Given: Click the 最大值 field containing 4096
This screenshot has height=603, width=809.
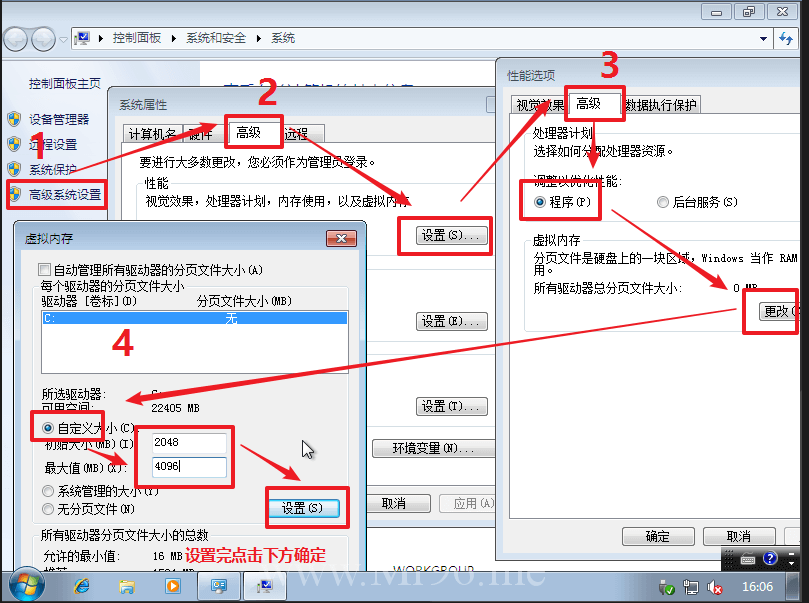Looking at the screenshot, I should tap(189, 467).
